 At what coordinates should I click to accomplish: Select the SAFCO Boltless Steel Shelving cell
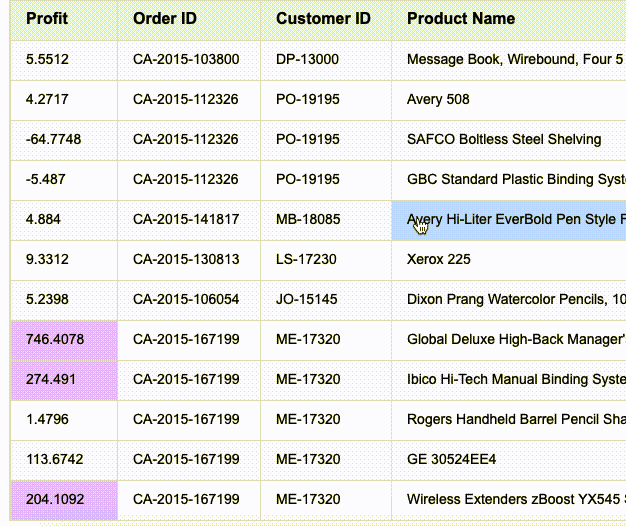(x=504, y=140)
